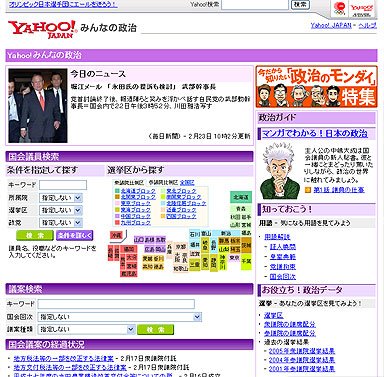Viewport: 384px width, 377px height.
Task: Select 福岡 tile on the map
Action: pos(129,249)
